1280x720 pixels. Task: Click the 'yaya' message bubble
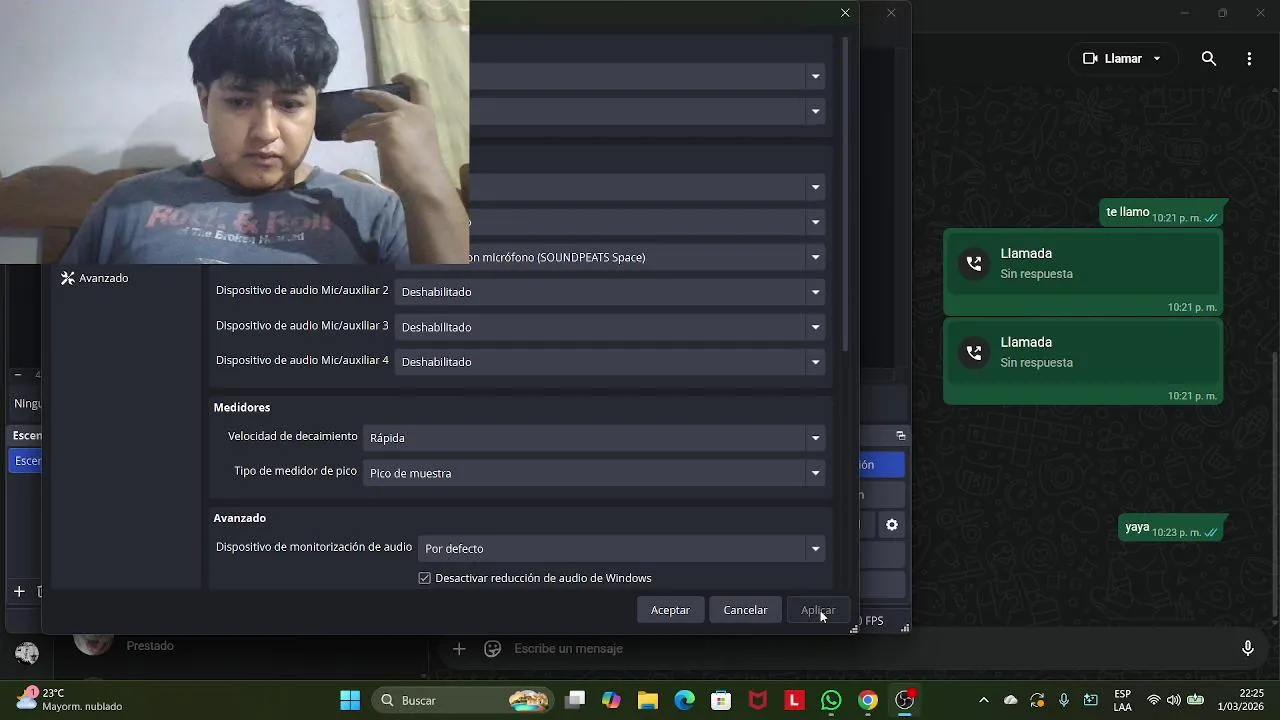click(x=1172, y=528)
